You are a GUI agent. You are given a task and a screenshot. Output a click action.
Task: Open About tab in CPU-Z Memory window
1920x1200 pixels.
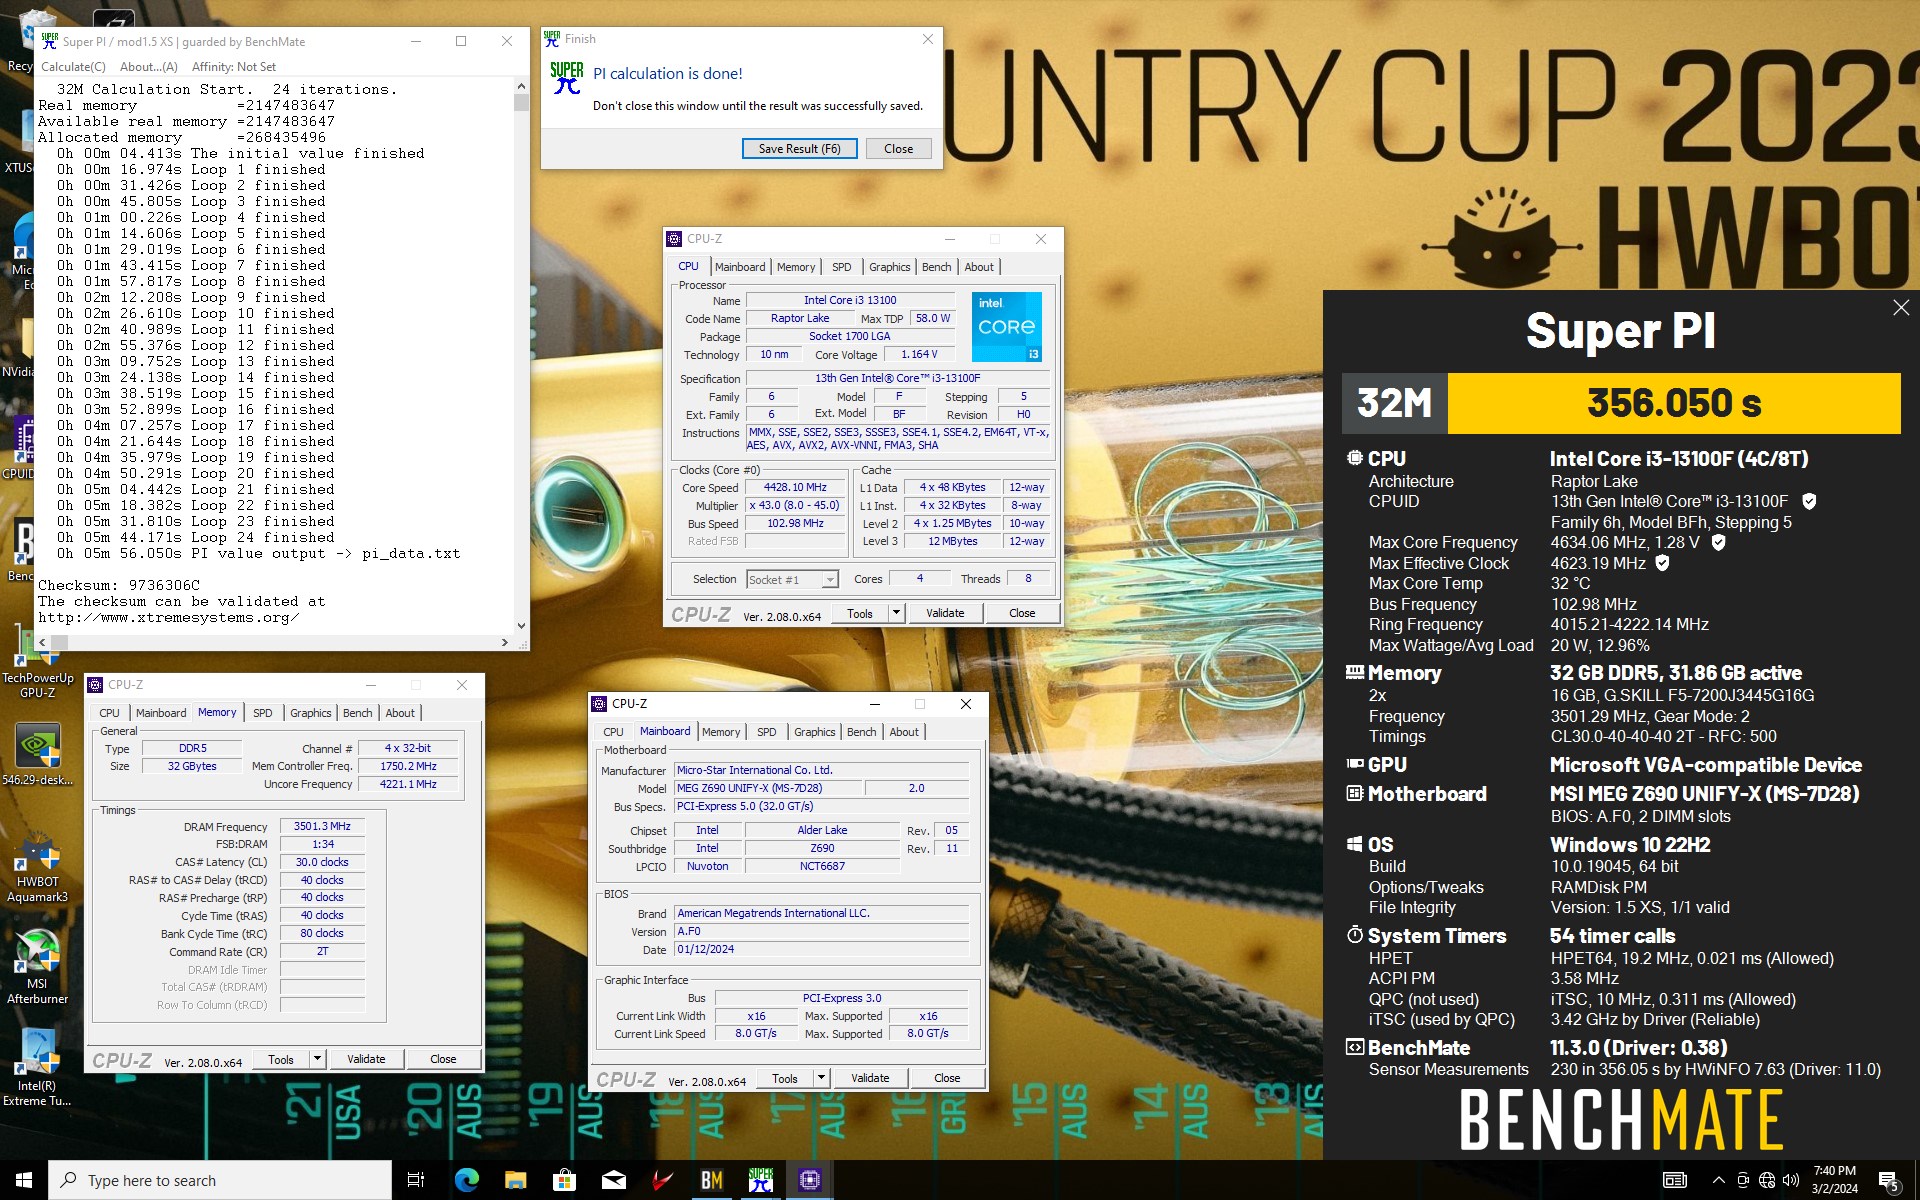coord(400,713)
